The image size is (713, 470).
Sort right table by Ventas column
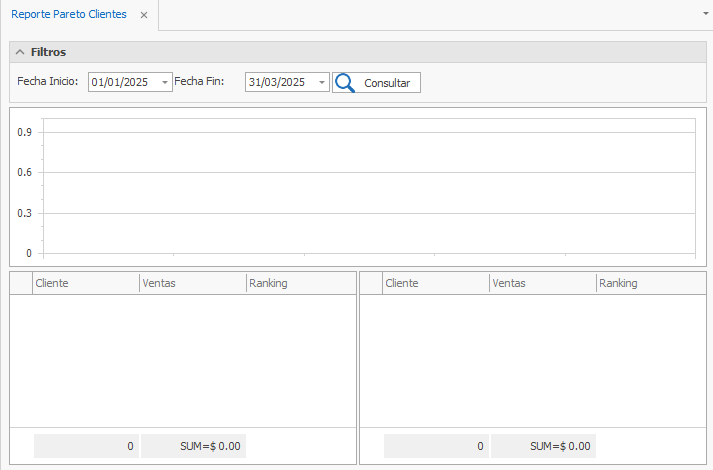tap(542, 283)
